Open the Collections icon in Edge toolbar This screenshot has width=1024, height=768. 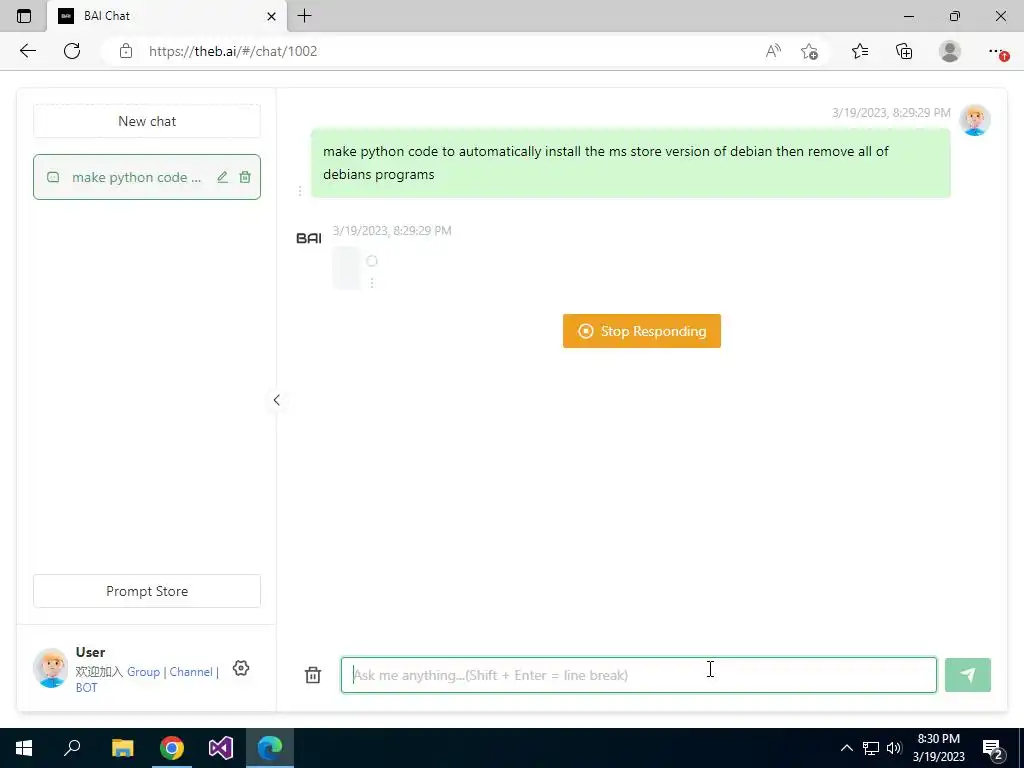pyautogui.click(x=904, y=51)
